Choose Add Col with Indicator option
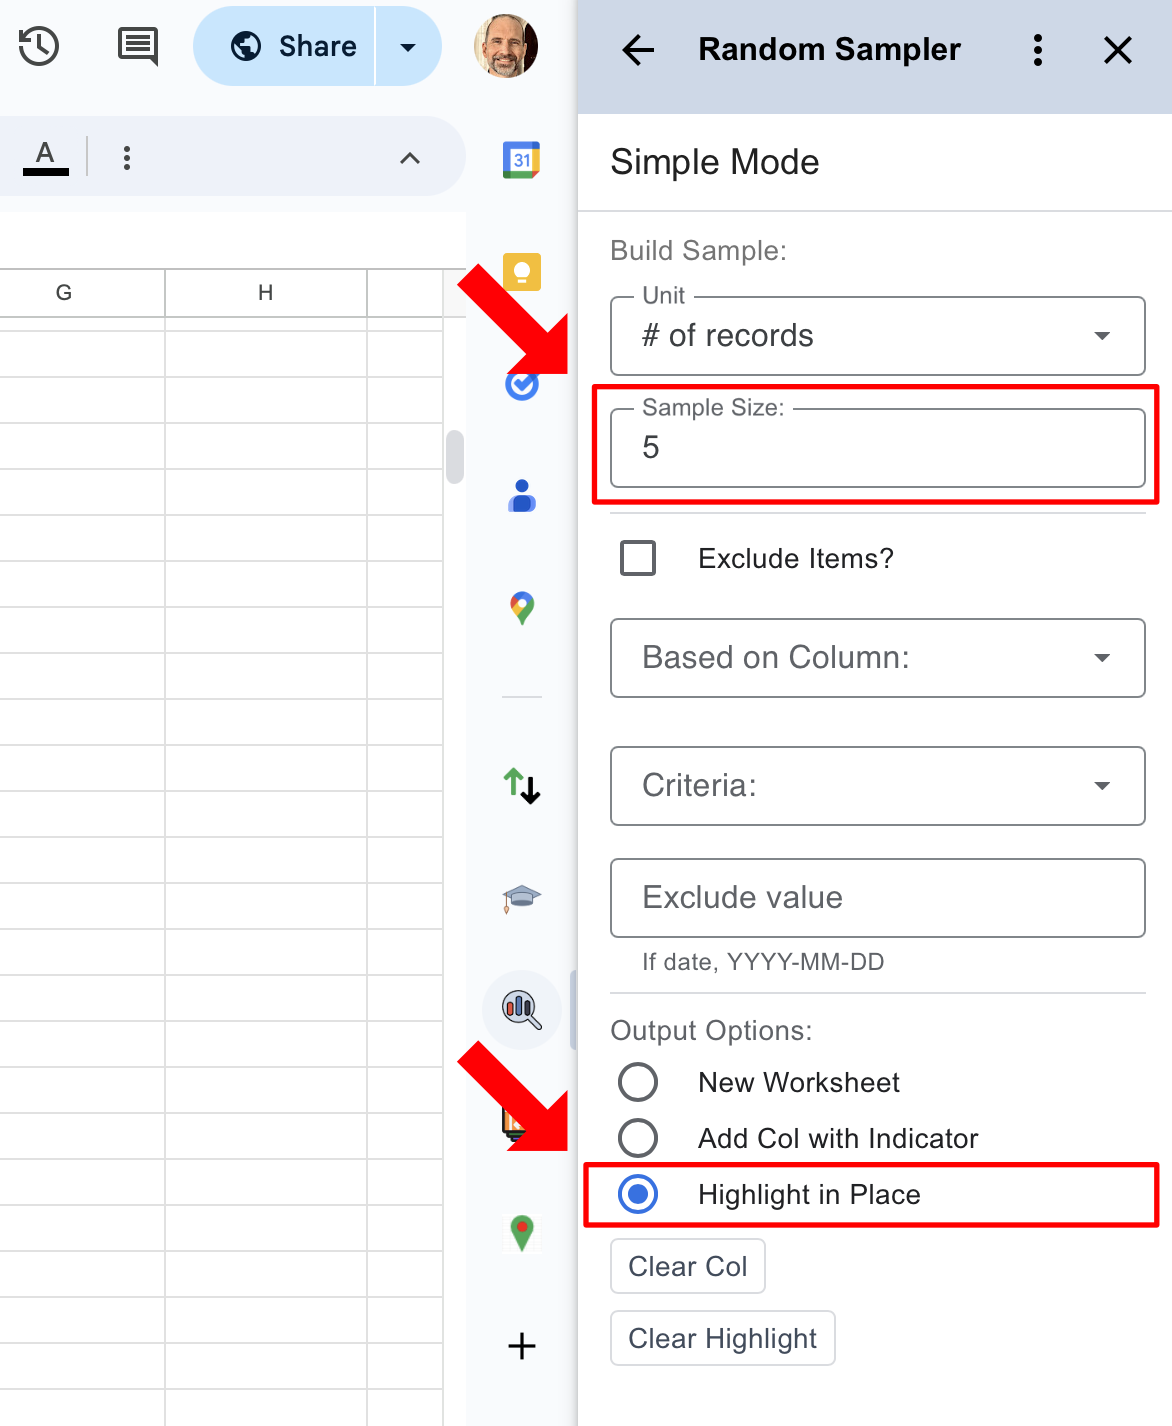The height and width of the screenshot is (1426, 1172). tap(638, 1138)
